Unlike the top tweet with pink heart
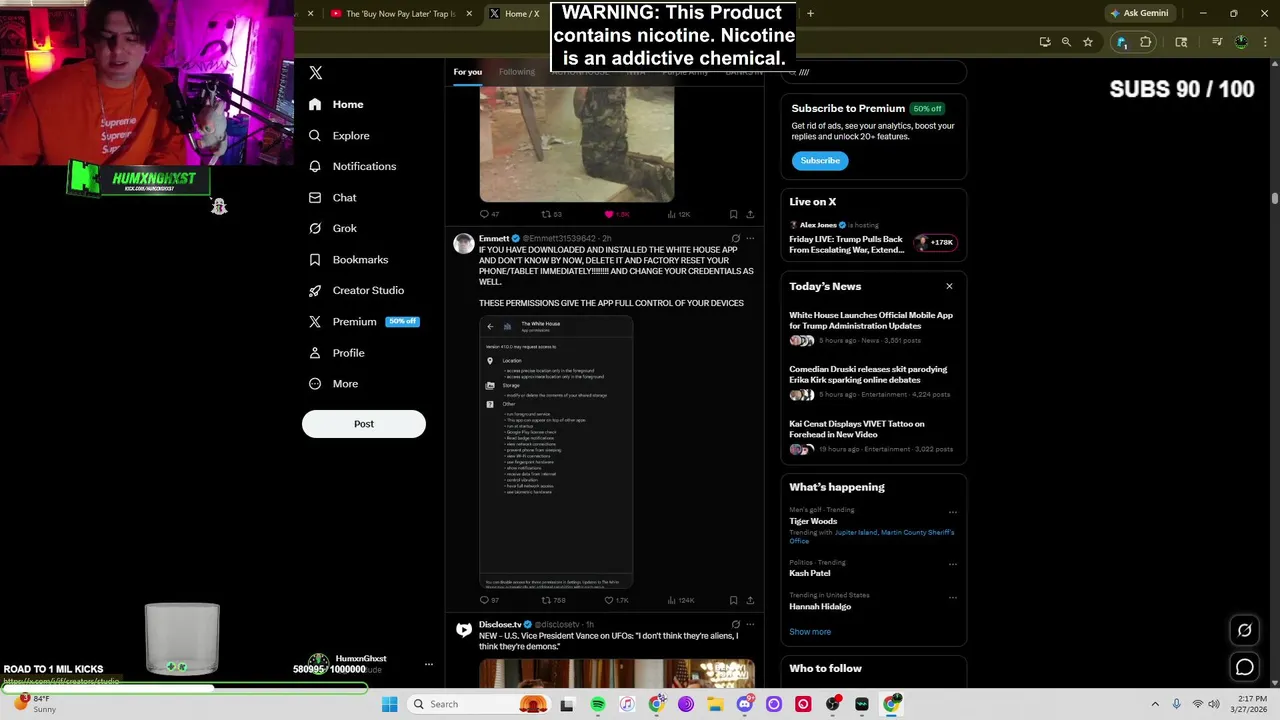Viewport: 1280px width, 720px height. click(608, 214)
